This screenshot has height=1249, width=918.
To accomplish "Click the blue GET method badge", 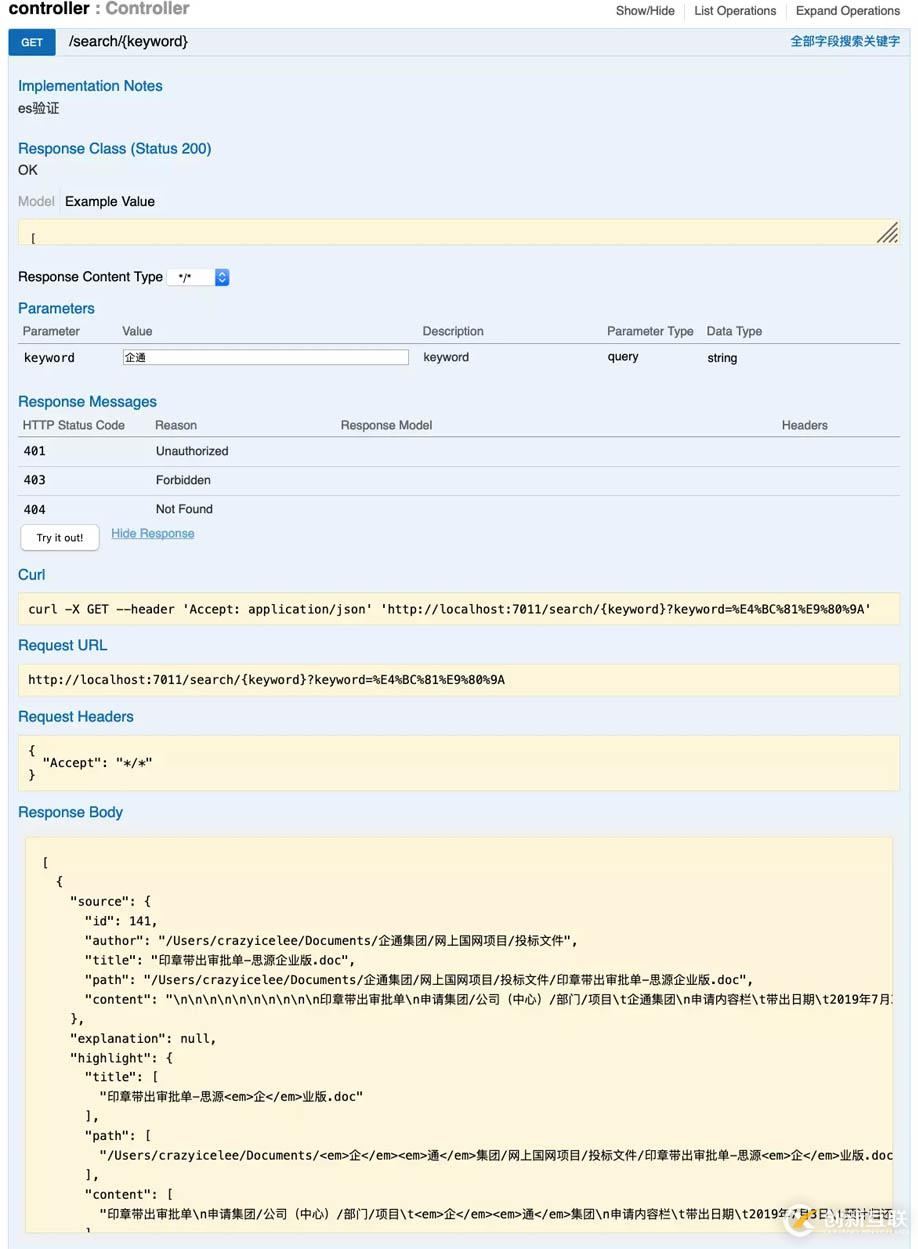I will click(x=32, y=42).
